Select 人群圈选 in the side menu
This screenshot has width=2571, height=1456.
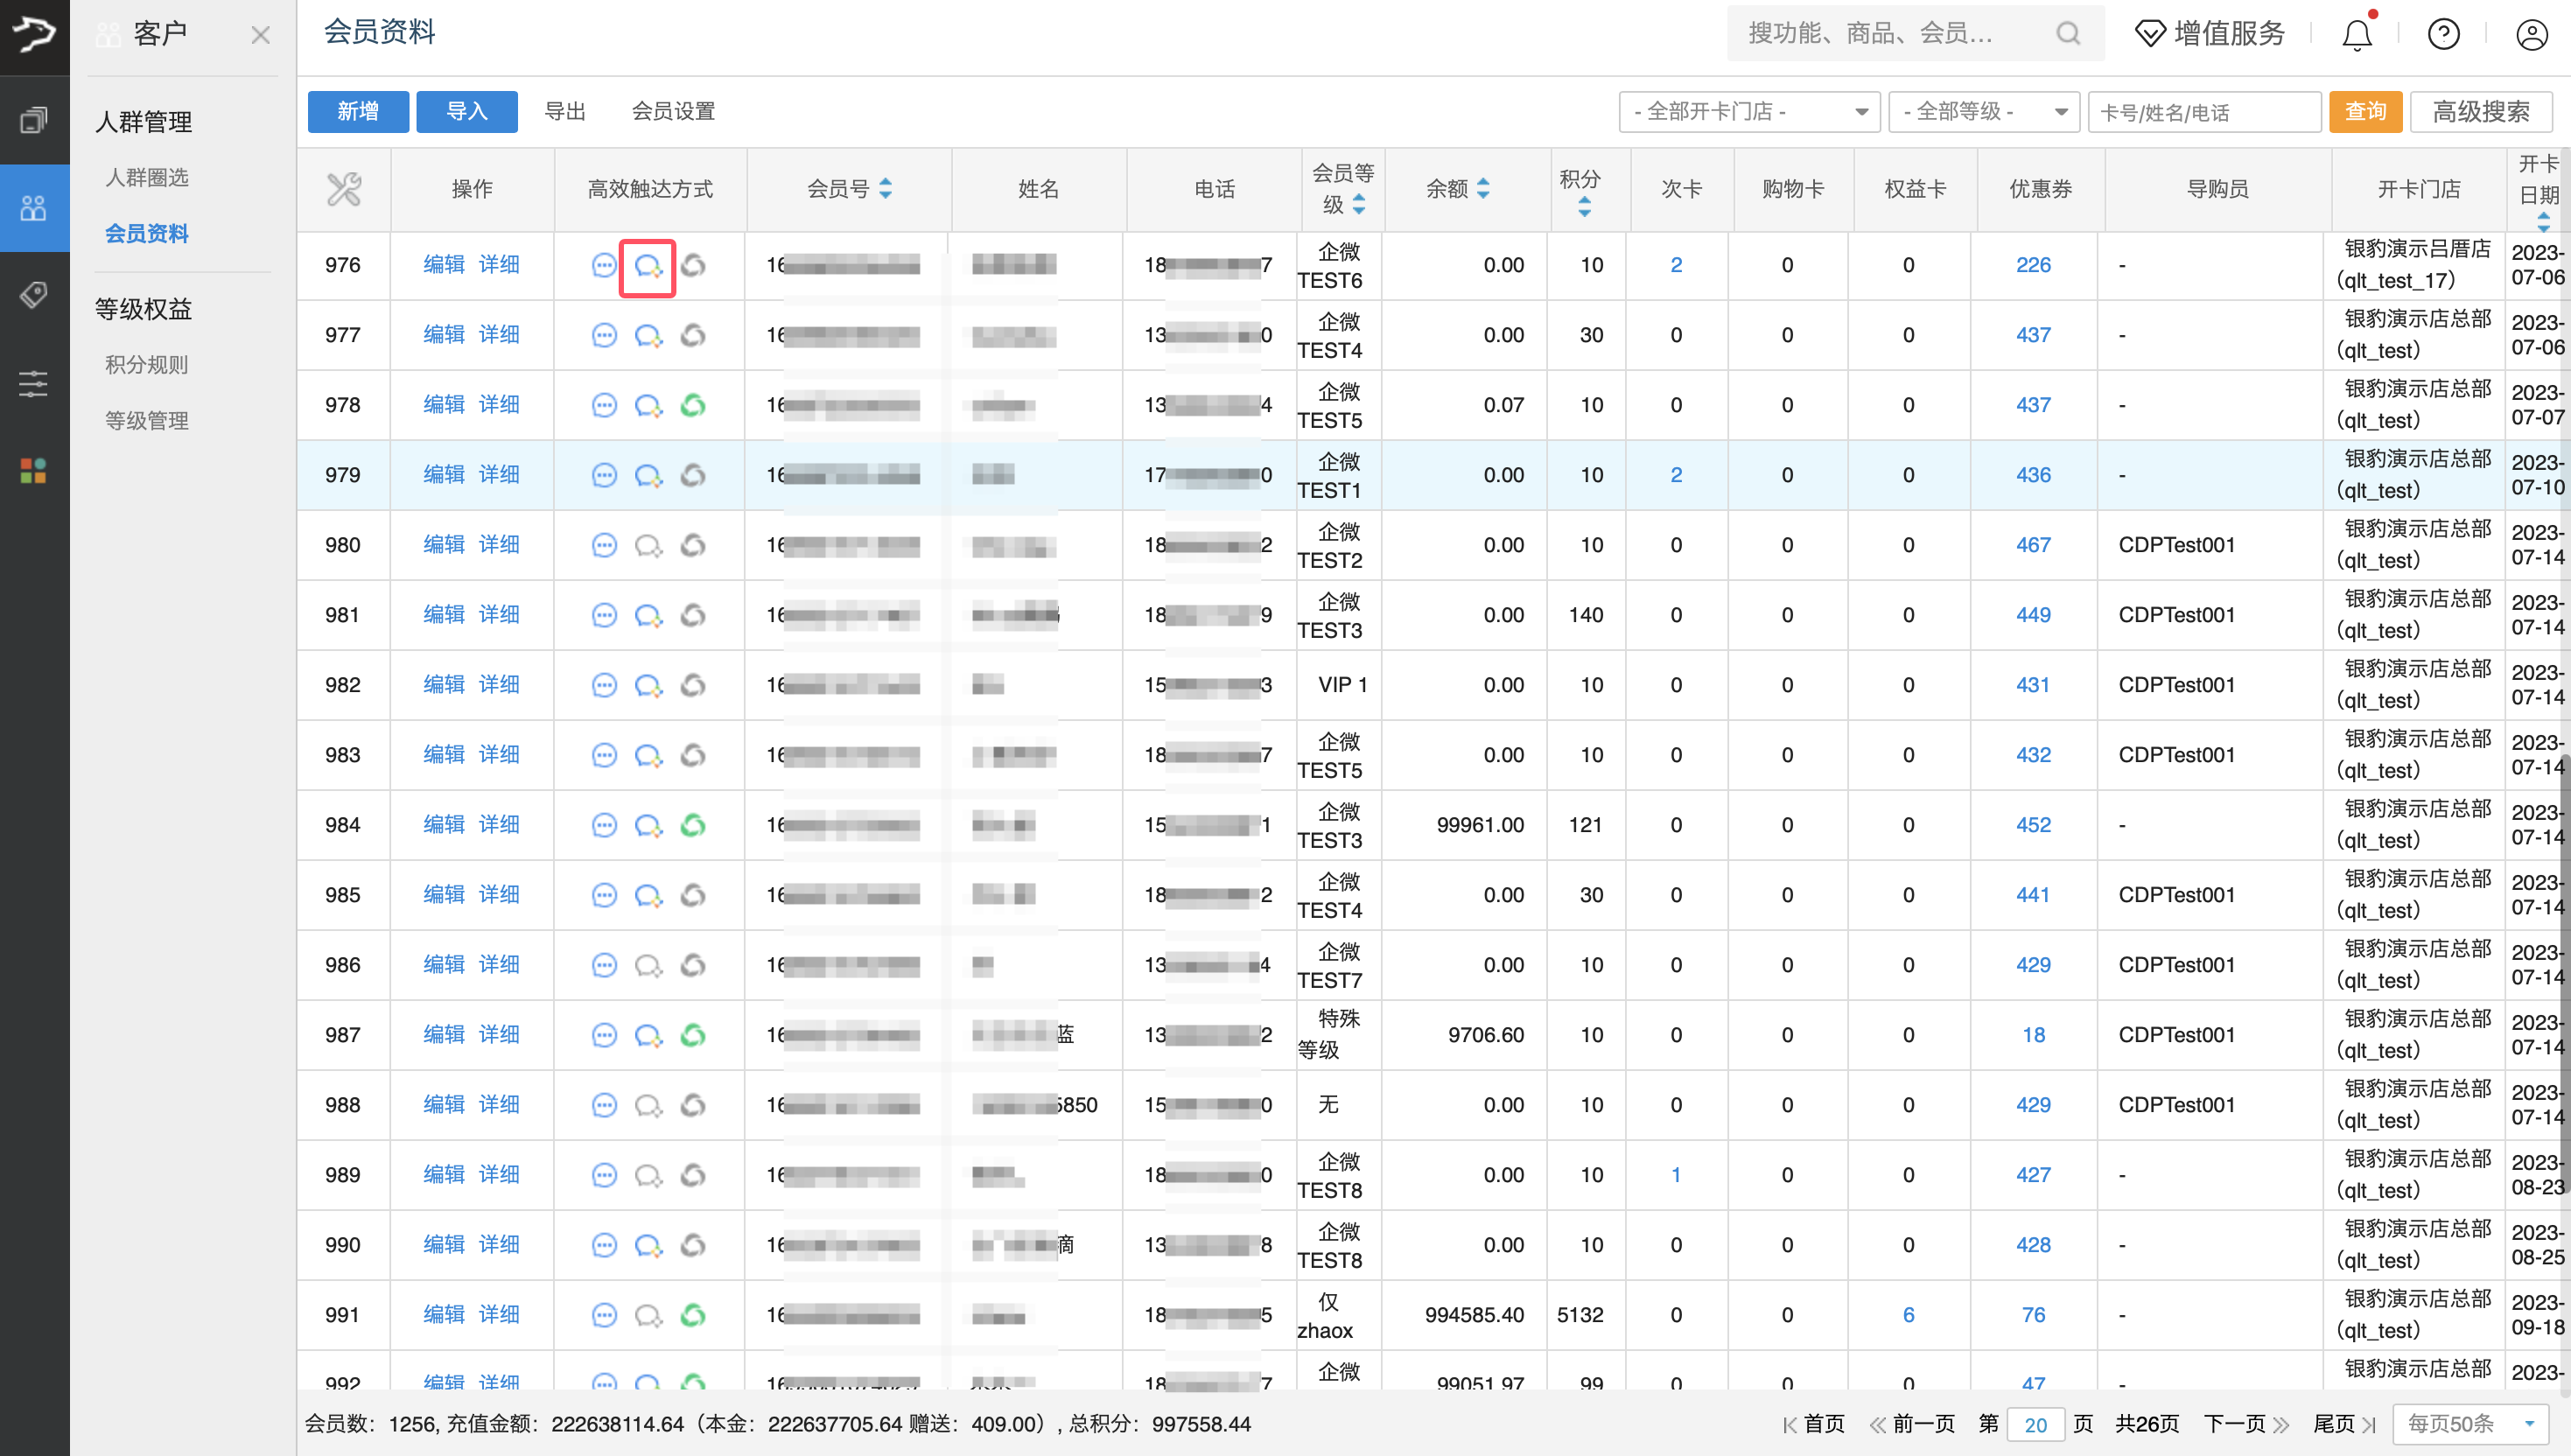coord(147,177)
